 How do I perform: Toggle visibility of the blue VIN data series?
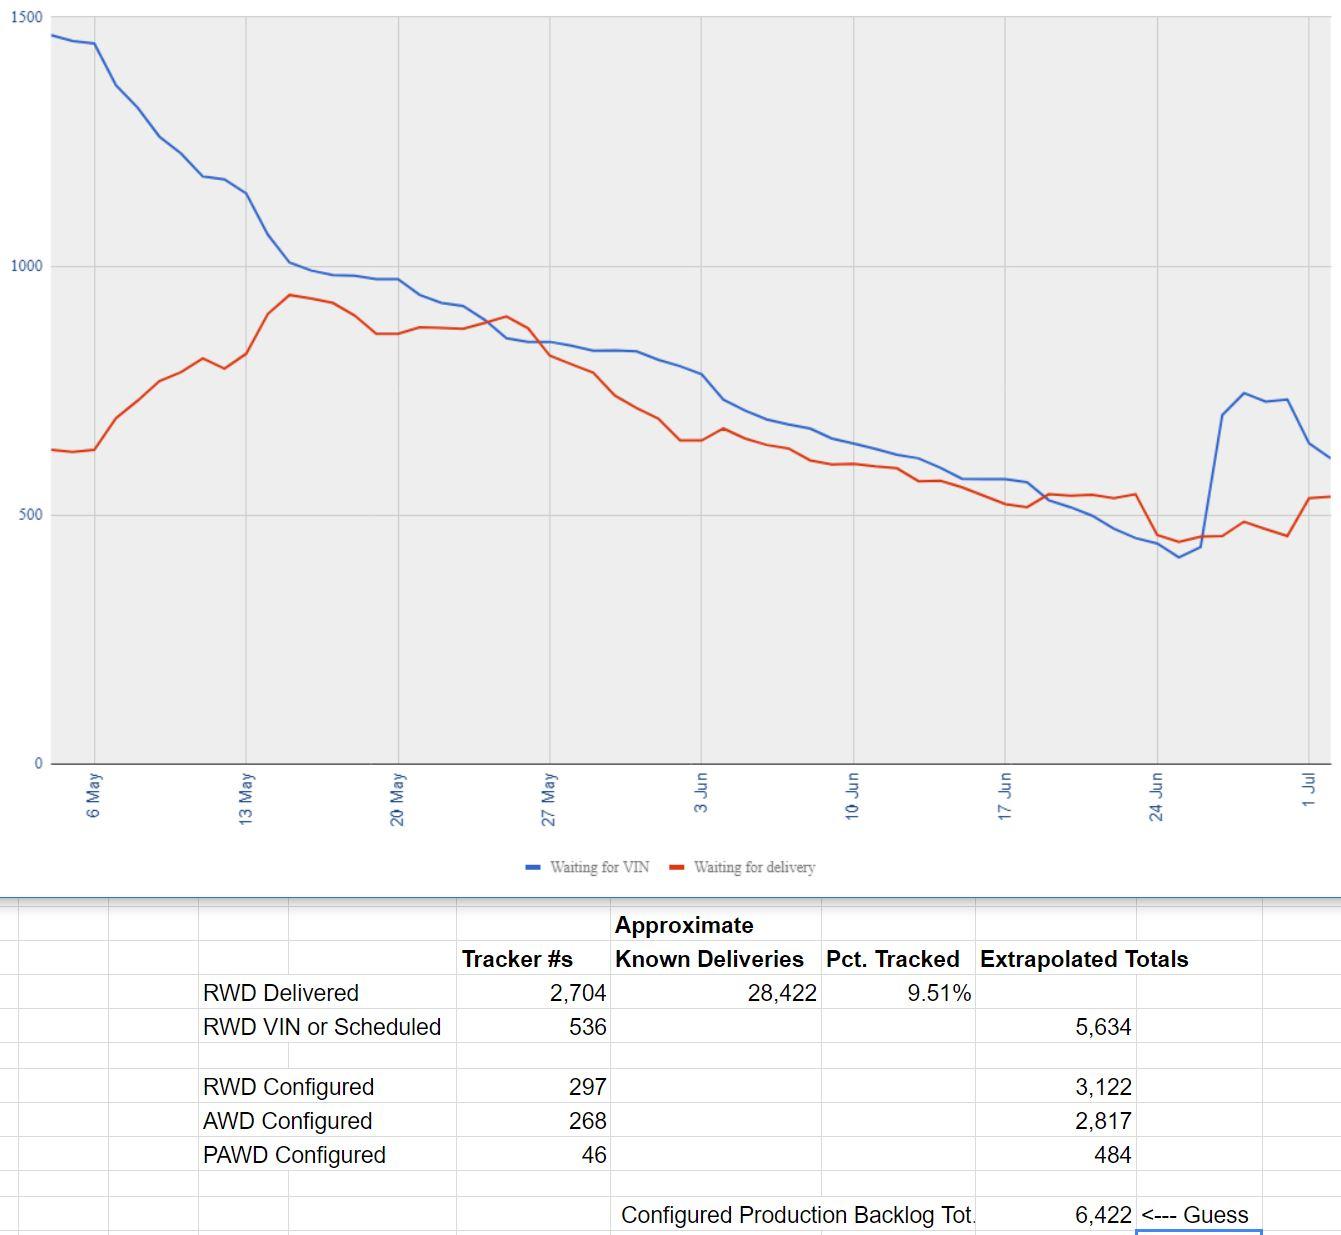533,867
